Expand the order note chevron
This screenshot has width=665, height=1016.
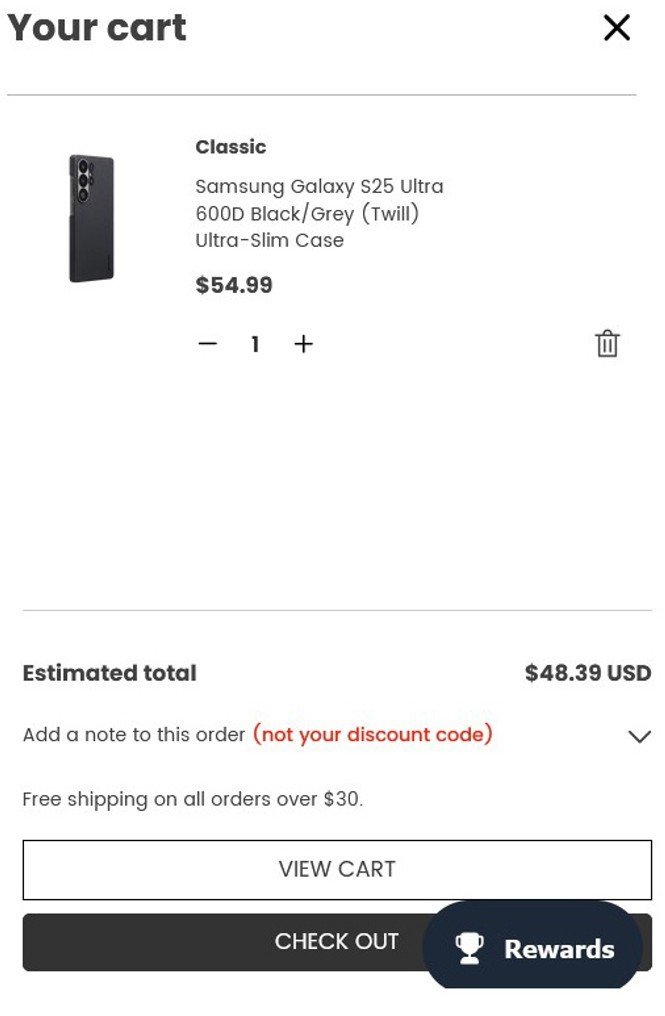point(639,736)
